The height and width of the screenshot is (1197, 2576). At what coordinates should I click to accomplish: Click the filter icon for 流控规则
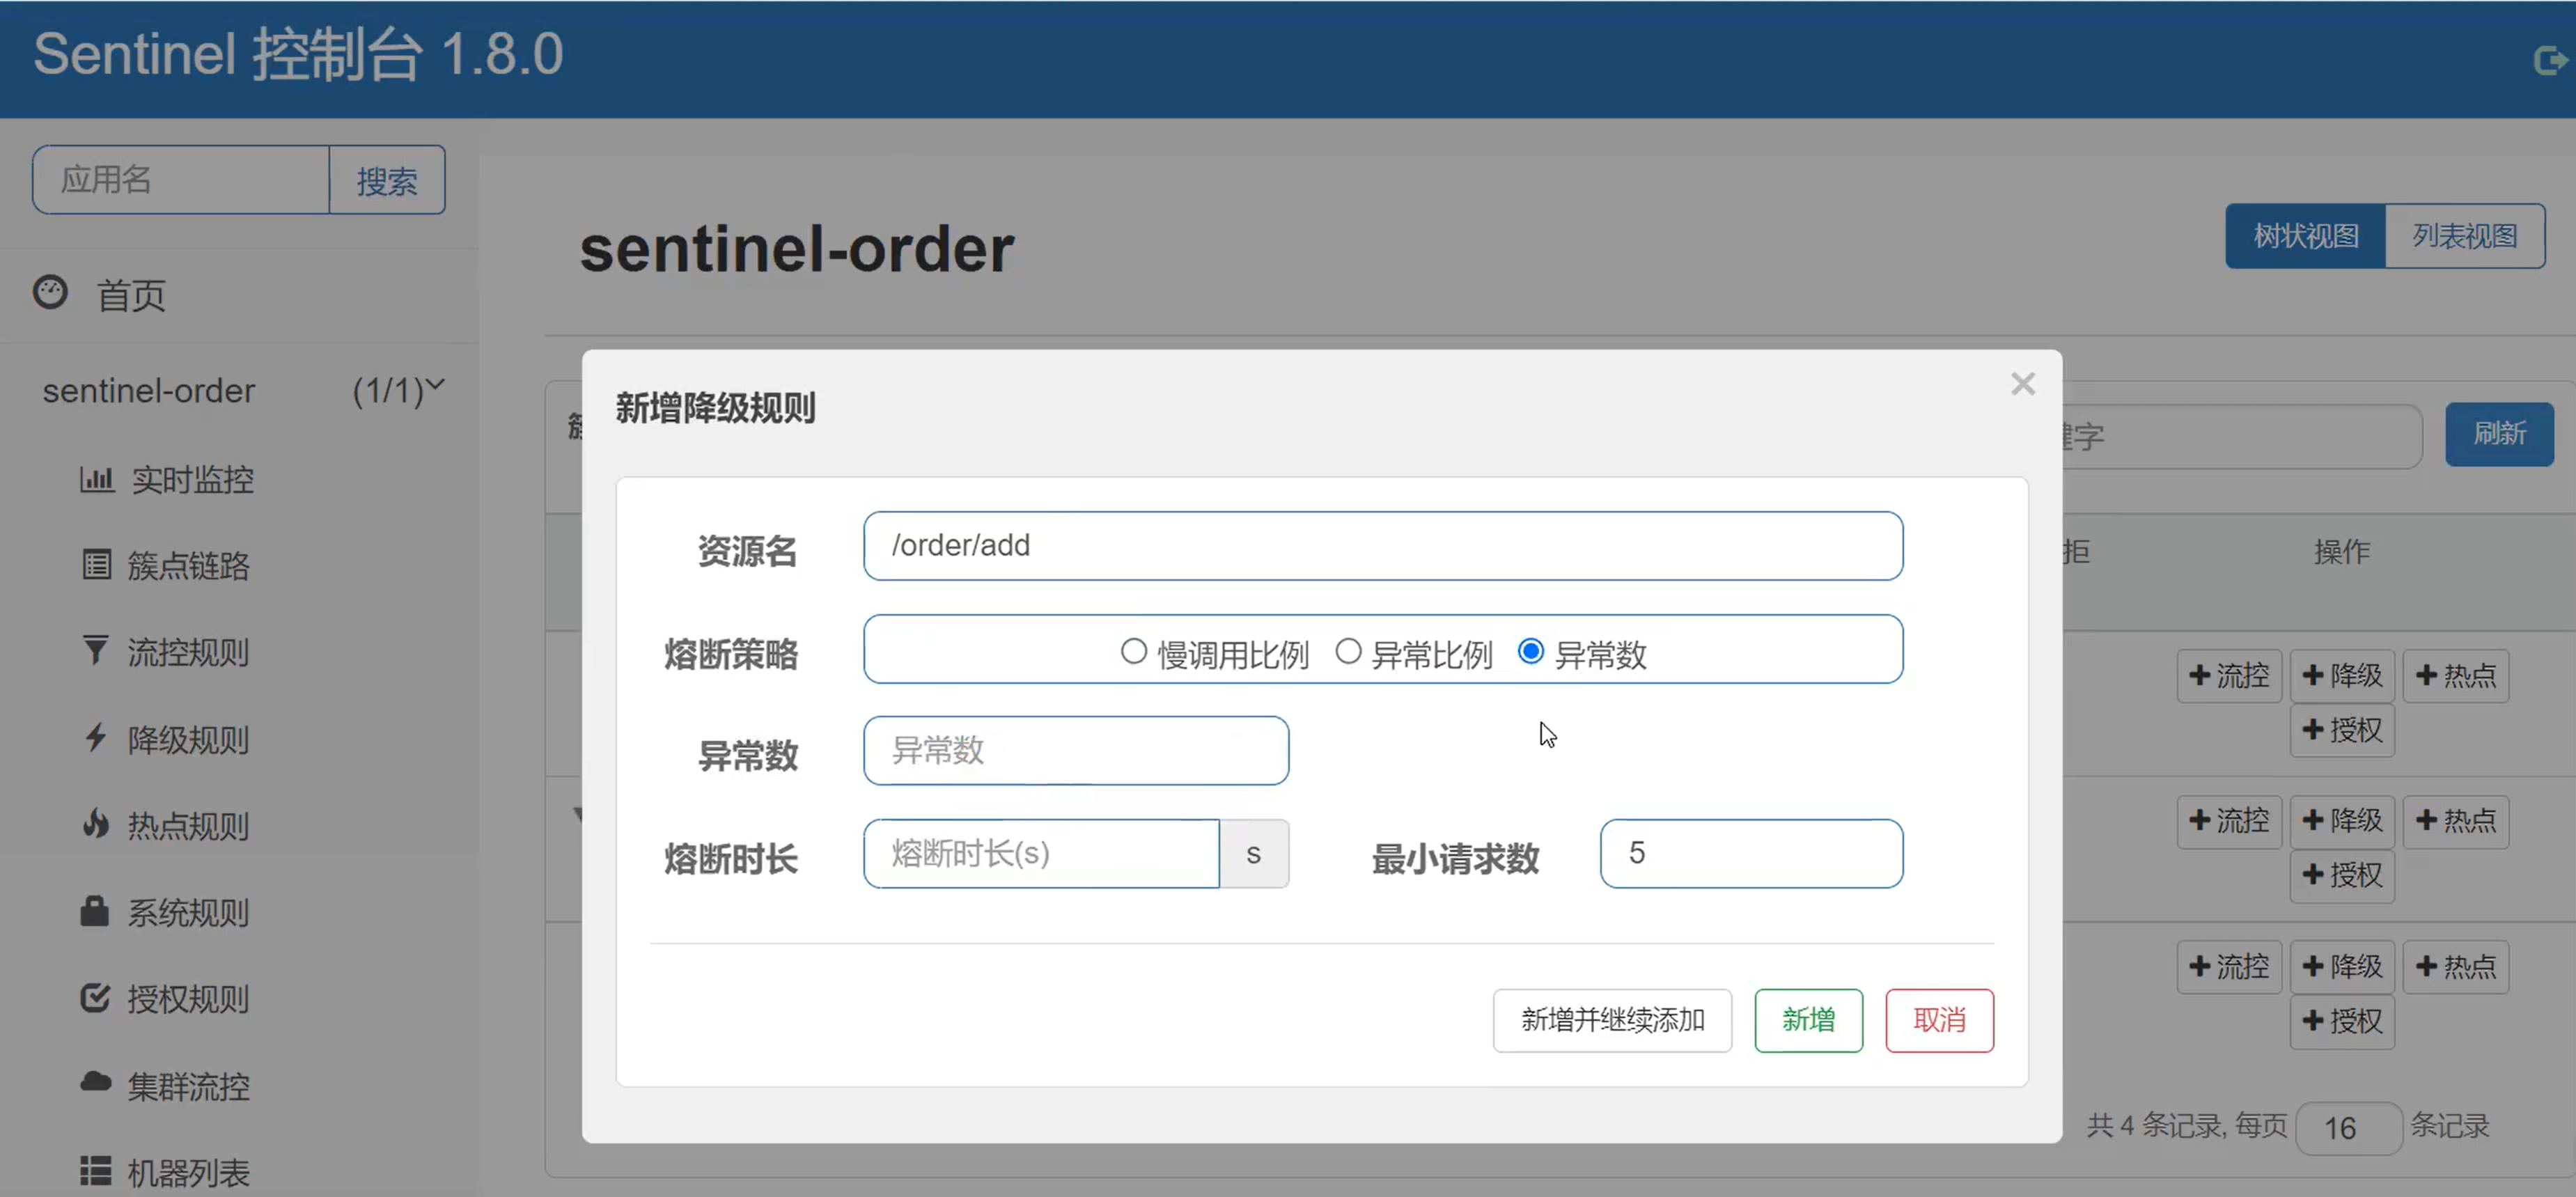pyautogui.click(x=95, y=651)
